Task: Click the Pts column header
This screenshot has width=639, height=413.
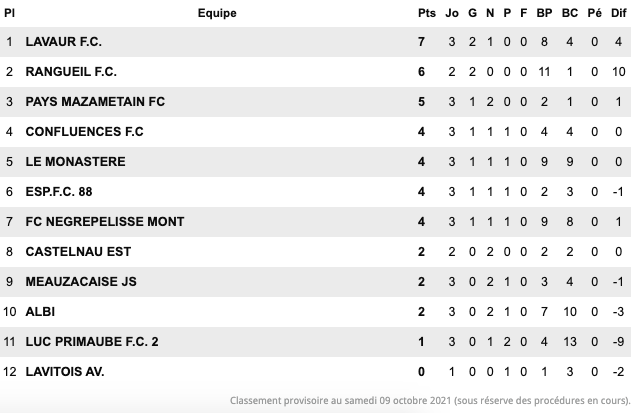Action: (426, 13)
